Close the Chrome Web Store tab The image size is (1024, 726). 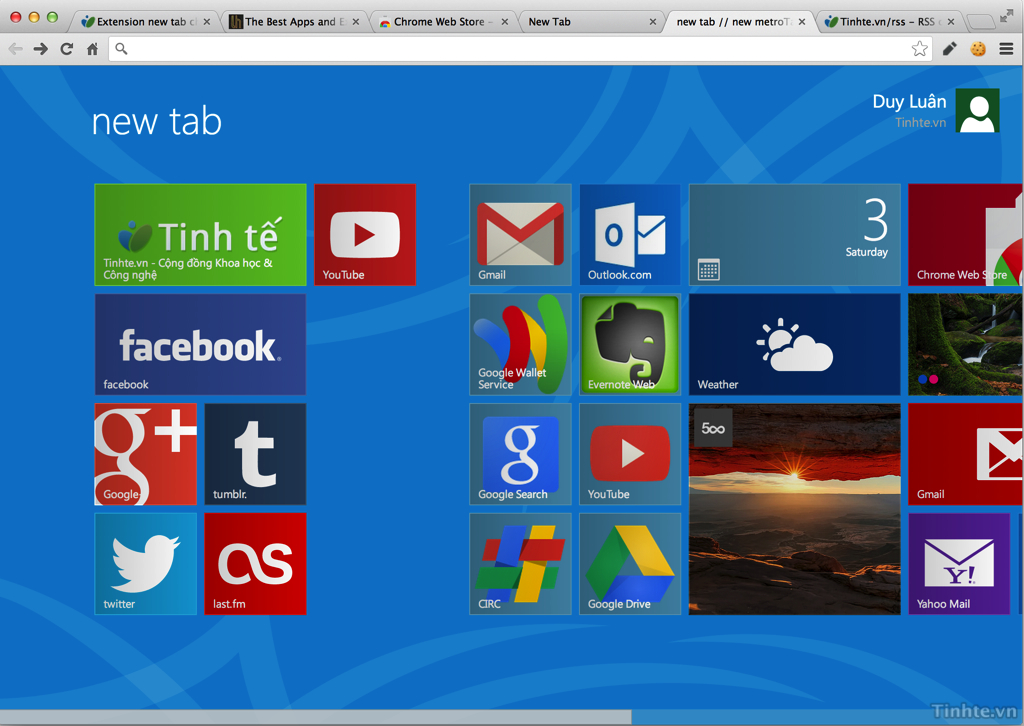tap(504, 22)
